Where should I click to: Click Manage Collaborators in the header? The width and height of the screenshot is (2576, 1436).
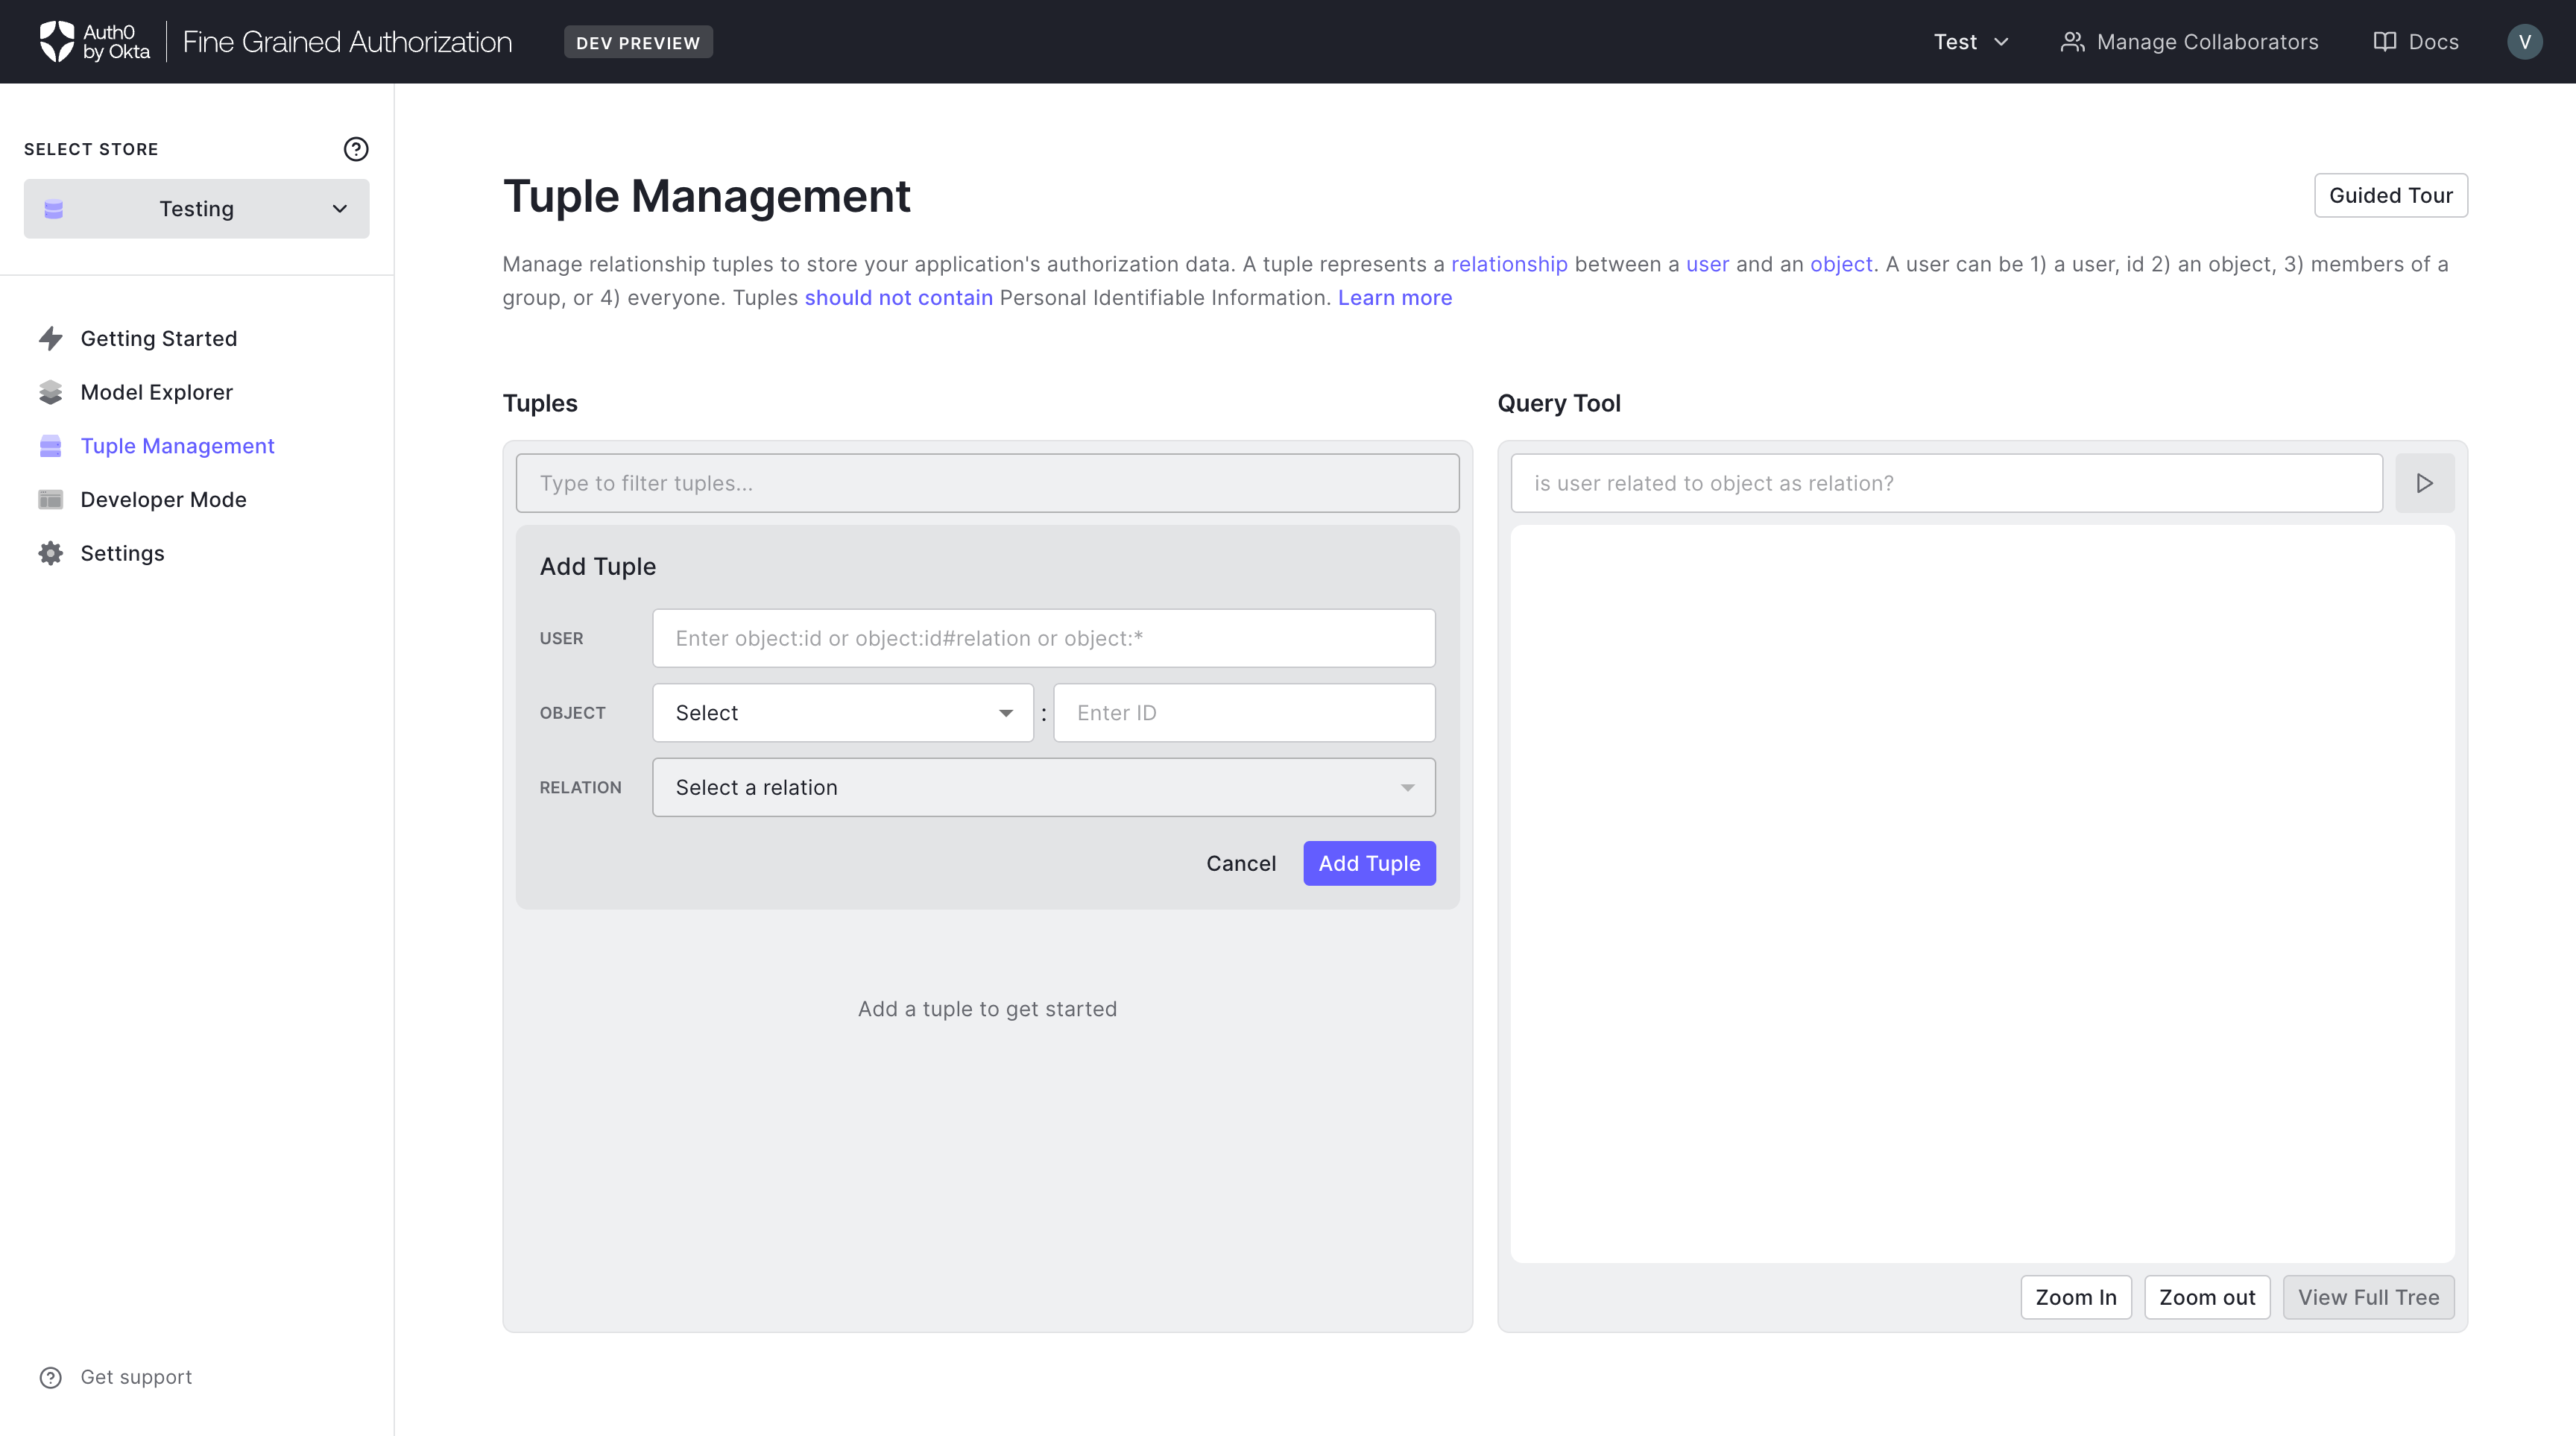click(x=2189, y=42)
